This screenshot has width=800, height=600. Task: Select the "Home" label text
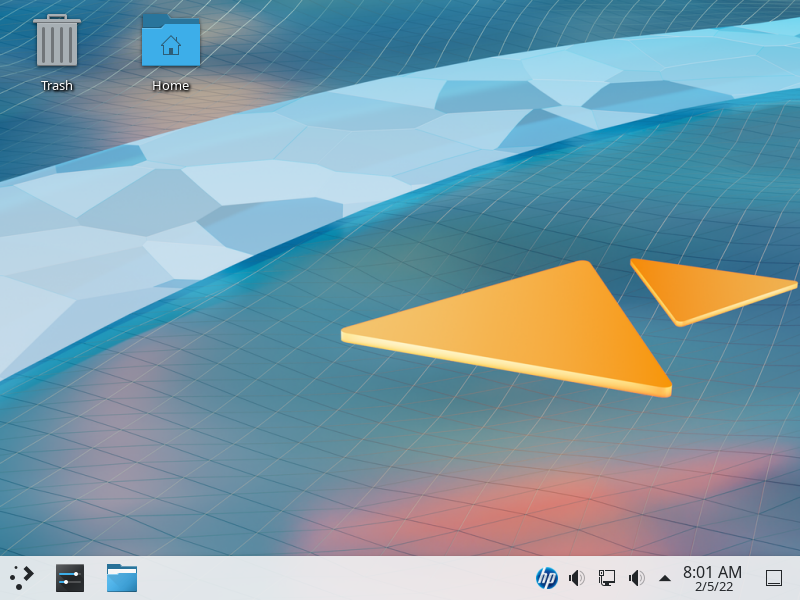pos(171,86)
